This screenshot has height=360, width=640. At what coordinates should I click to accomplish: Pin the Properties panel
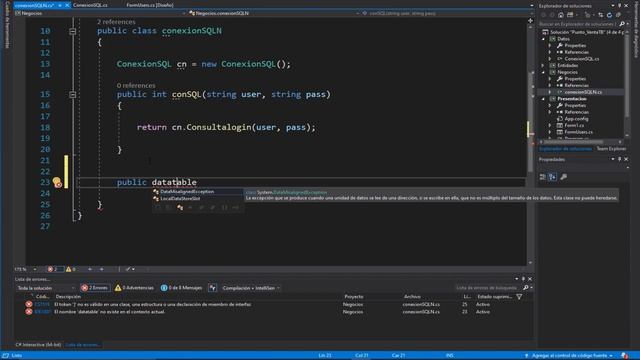pos(619,159)
